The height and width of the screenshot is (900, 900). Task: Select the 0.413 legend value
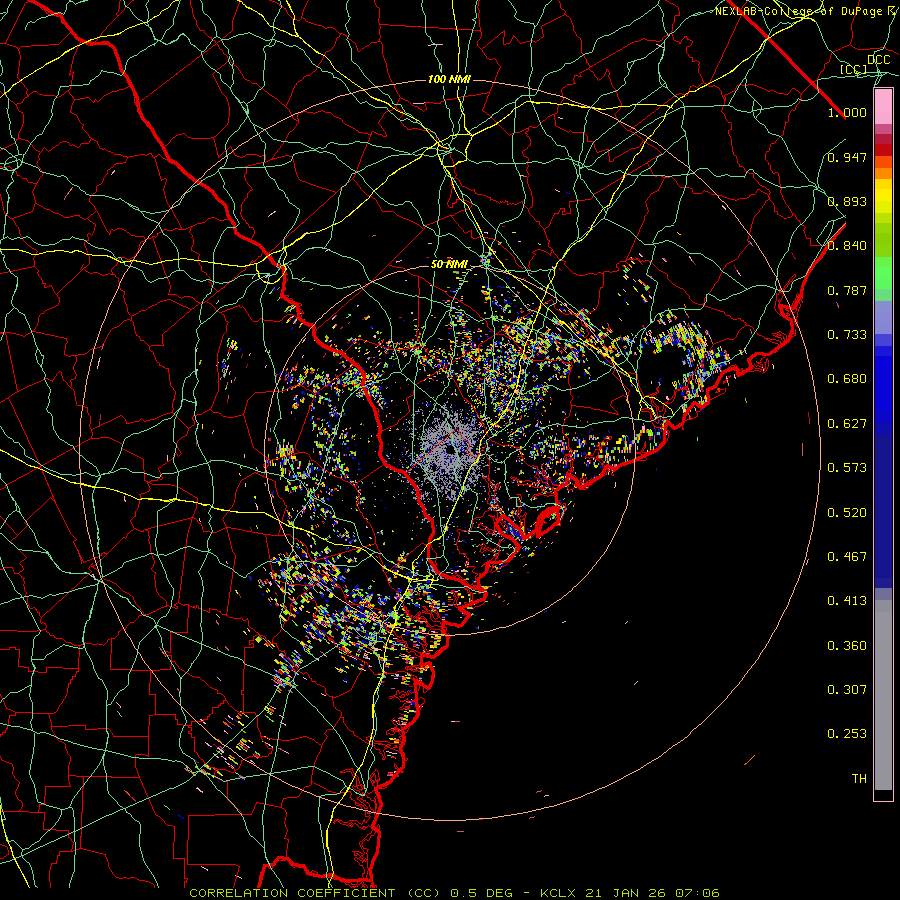pos(847,601)
